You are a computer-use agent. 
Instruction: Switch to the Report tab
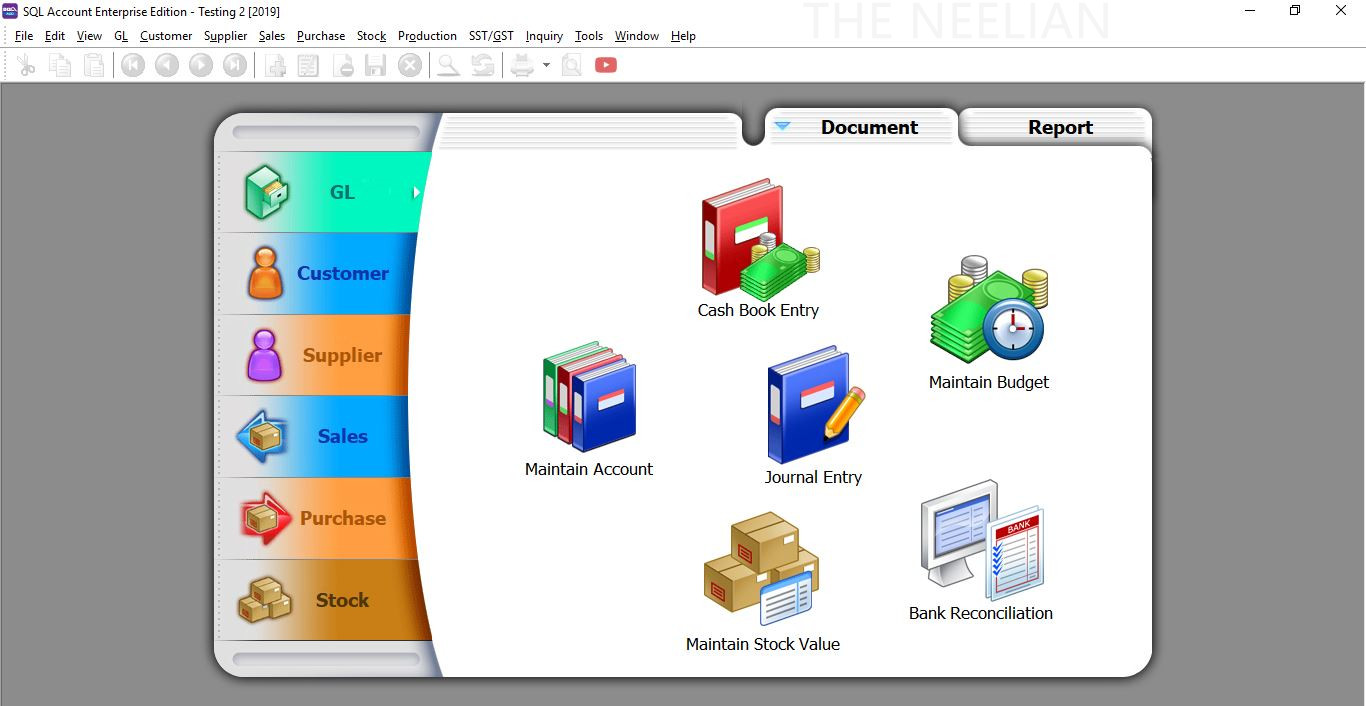click(x=1059, y=127)
